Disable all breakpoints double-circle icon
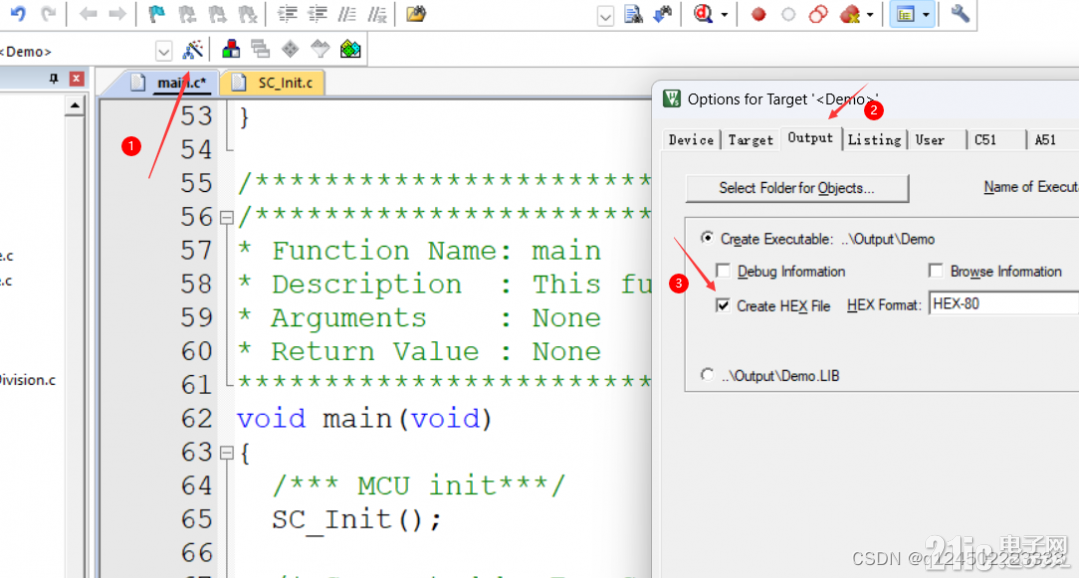Screen dimensions: 1079x578 tap(818, 14)
